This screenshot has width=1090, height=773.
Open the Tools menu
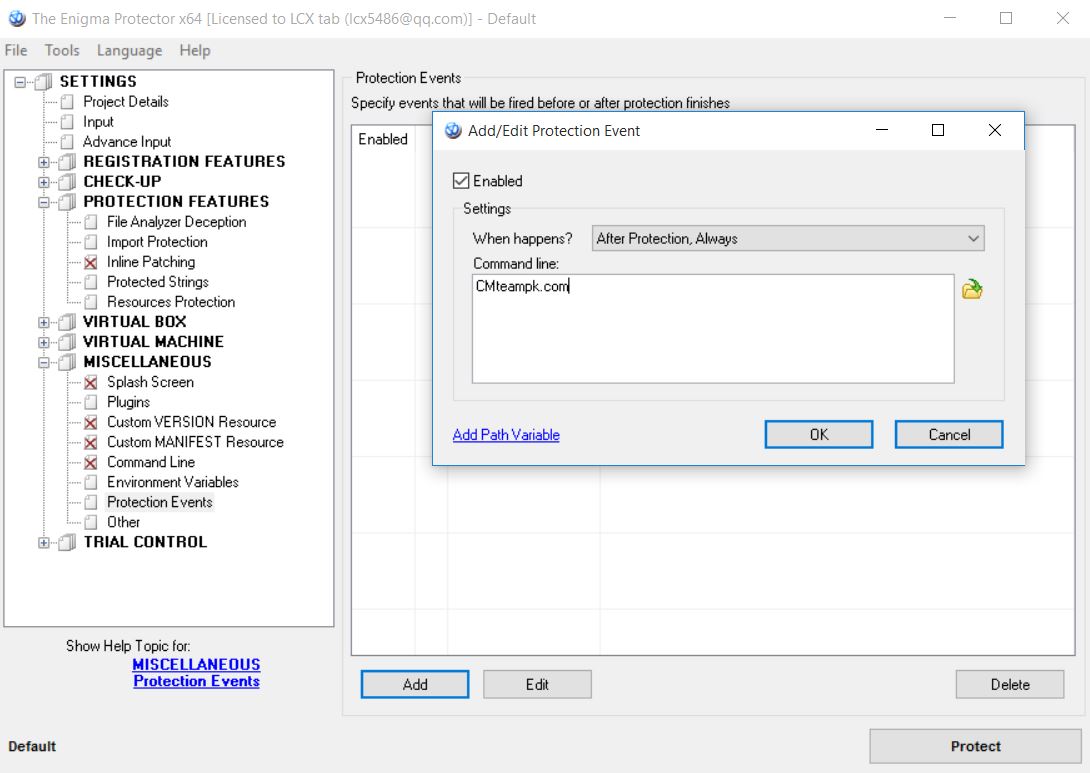pos(62,50)
